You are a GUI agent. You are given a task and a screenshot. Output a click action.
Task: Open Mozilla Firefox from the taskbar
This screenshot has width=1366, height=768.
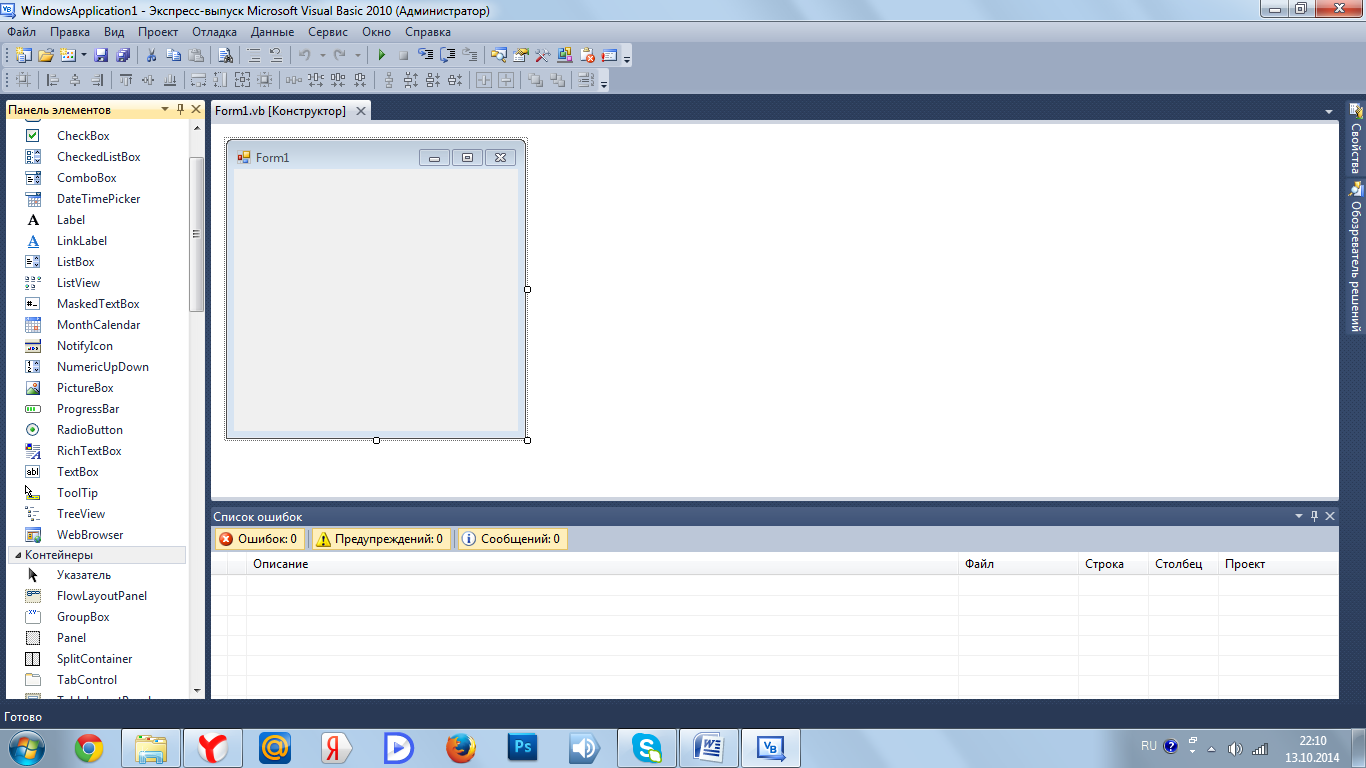(x=460, y=748)
